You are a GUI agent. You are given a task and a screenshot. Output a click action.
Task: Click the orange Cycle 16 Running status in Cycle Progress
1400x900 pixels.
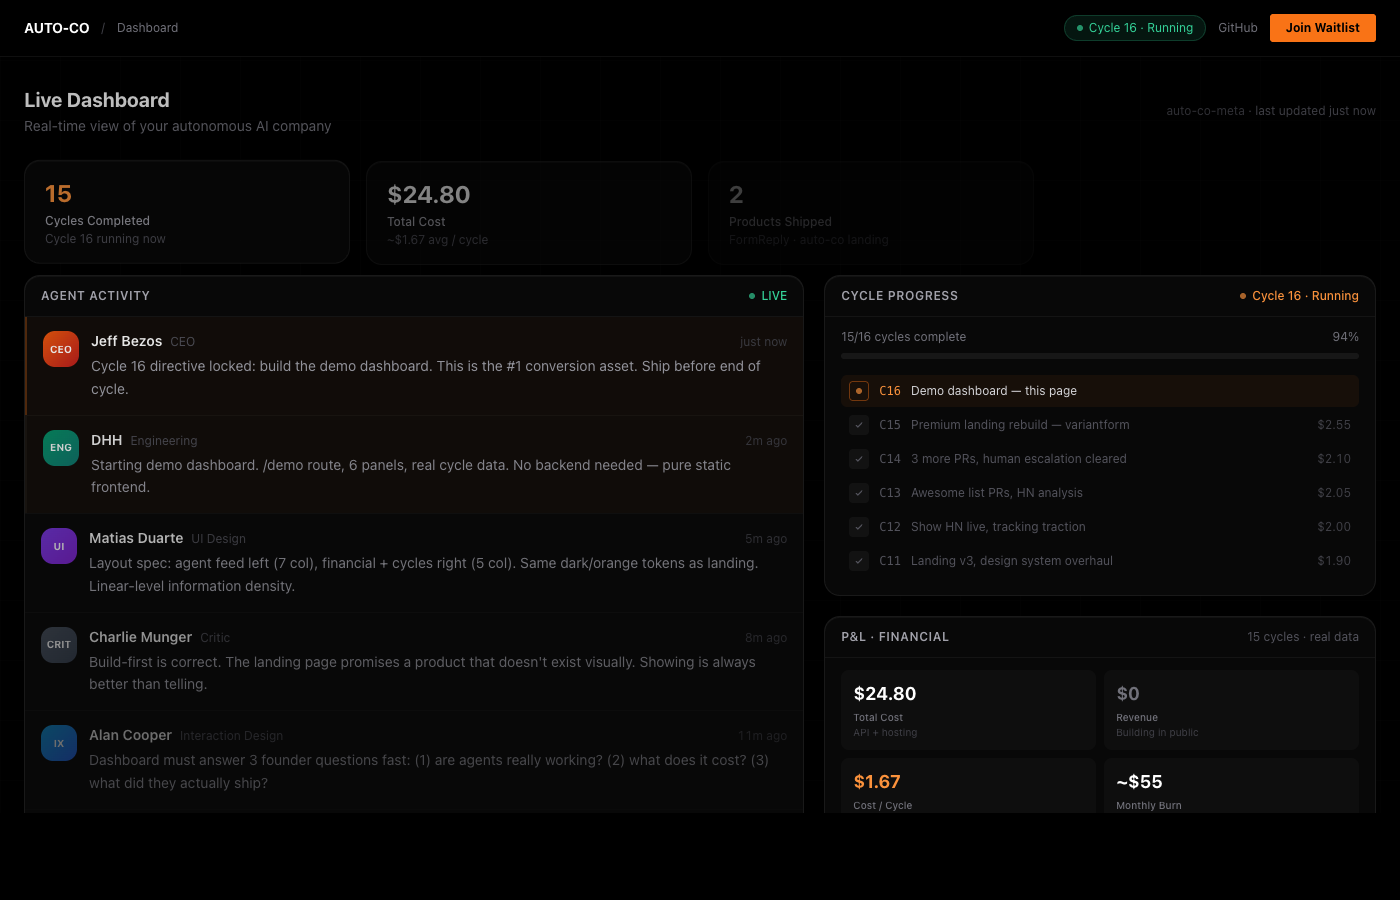tap(1299, 296)
